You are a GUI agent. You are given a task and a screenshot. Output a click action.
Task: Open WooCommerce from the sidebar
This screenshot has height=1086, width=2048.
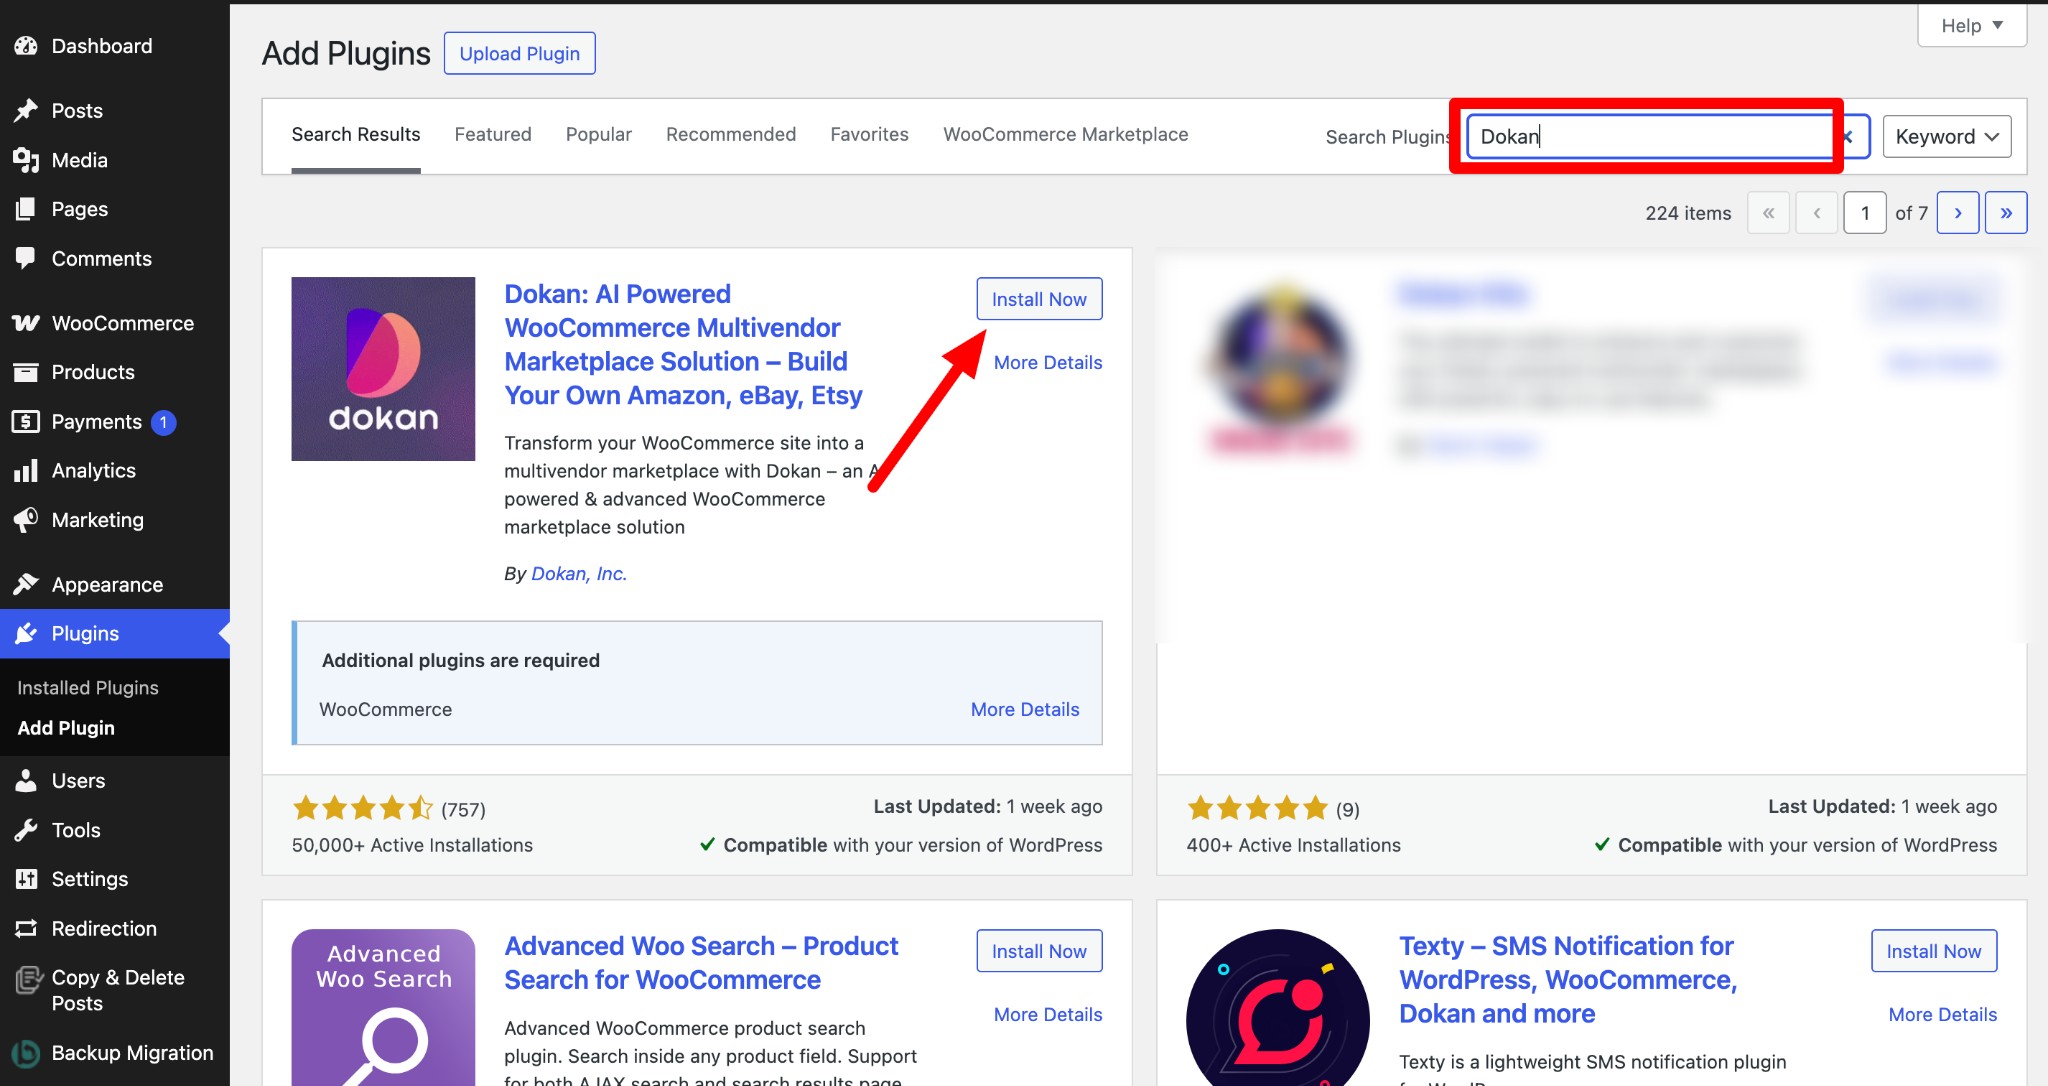click(x=25, y=322)
